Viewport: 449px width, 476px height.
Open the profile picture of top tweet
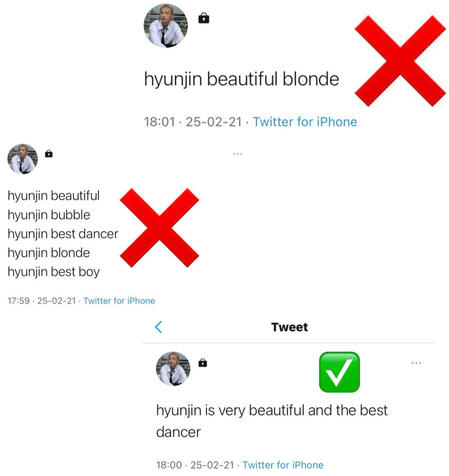[x=166, y=26]
